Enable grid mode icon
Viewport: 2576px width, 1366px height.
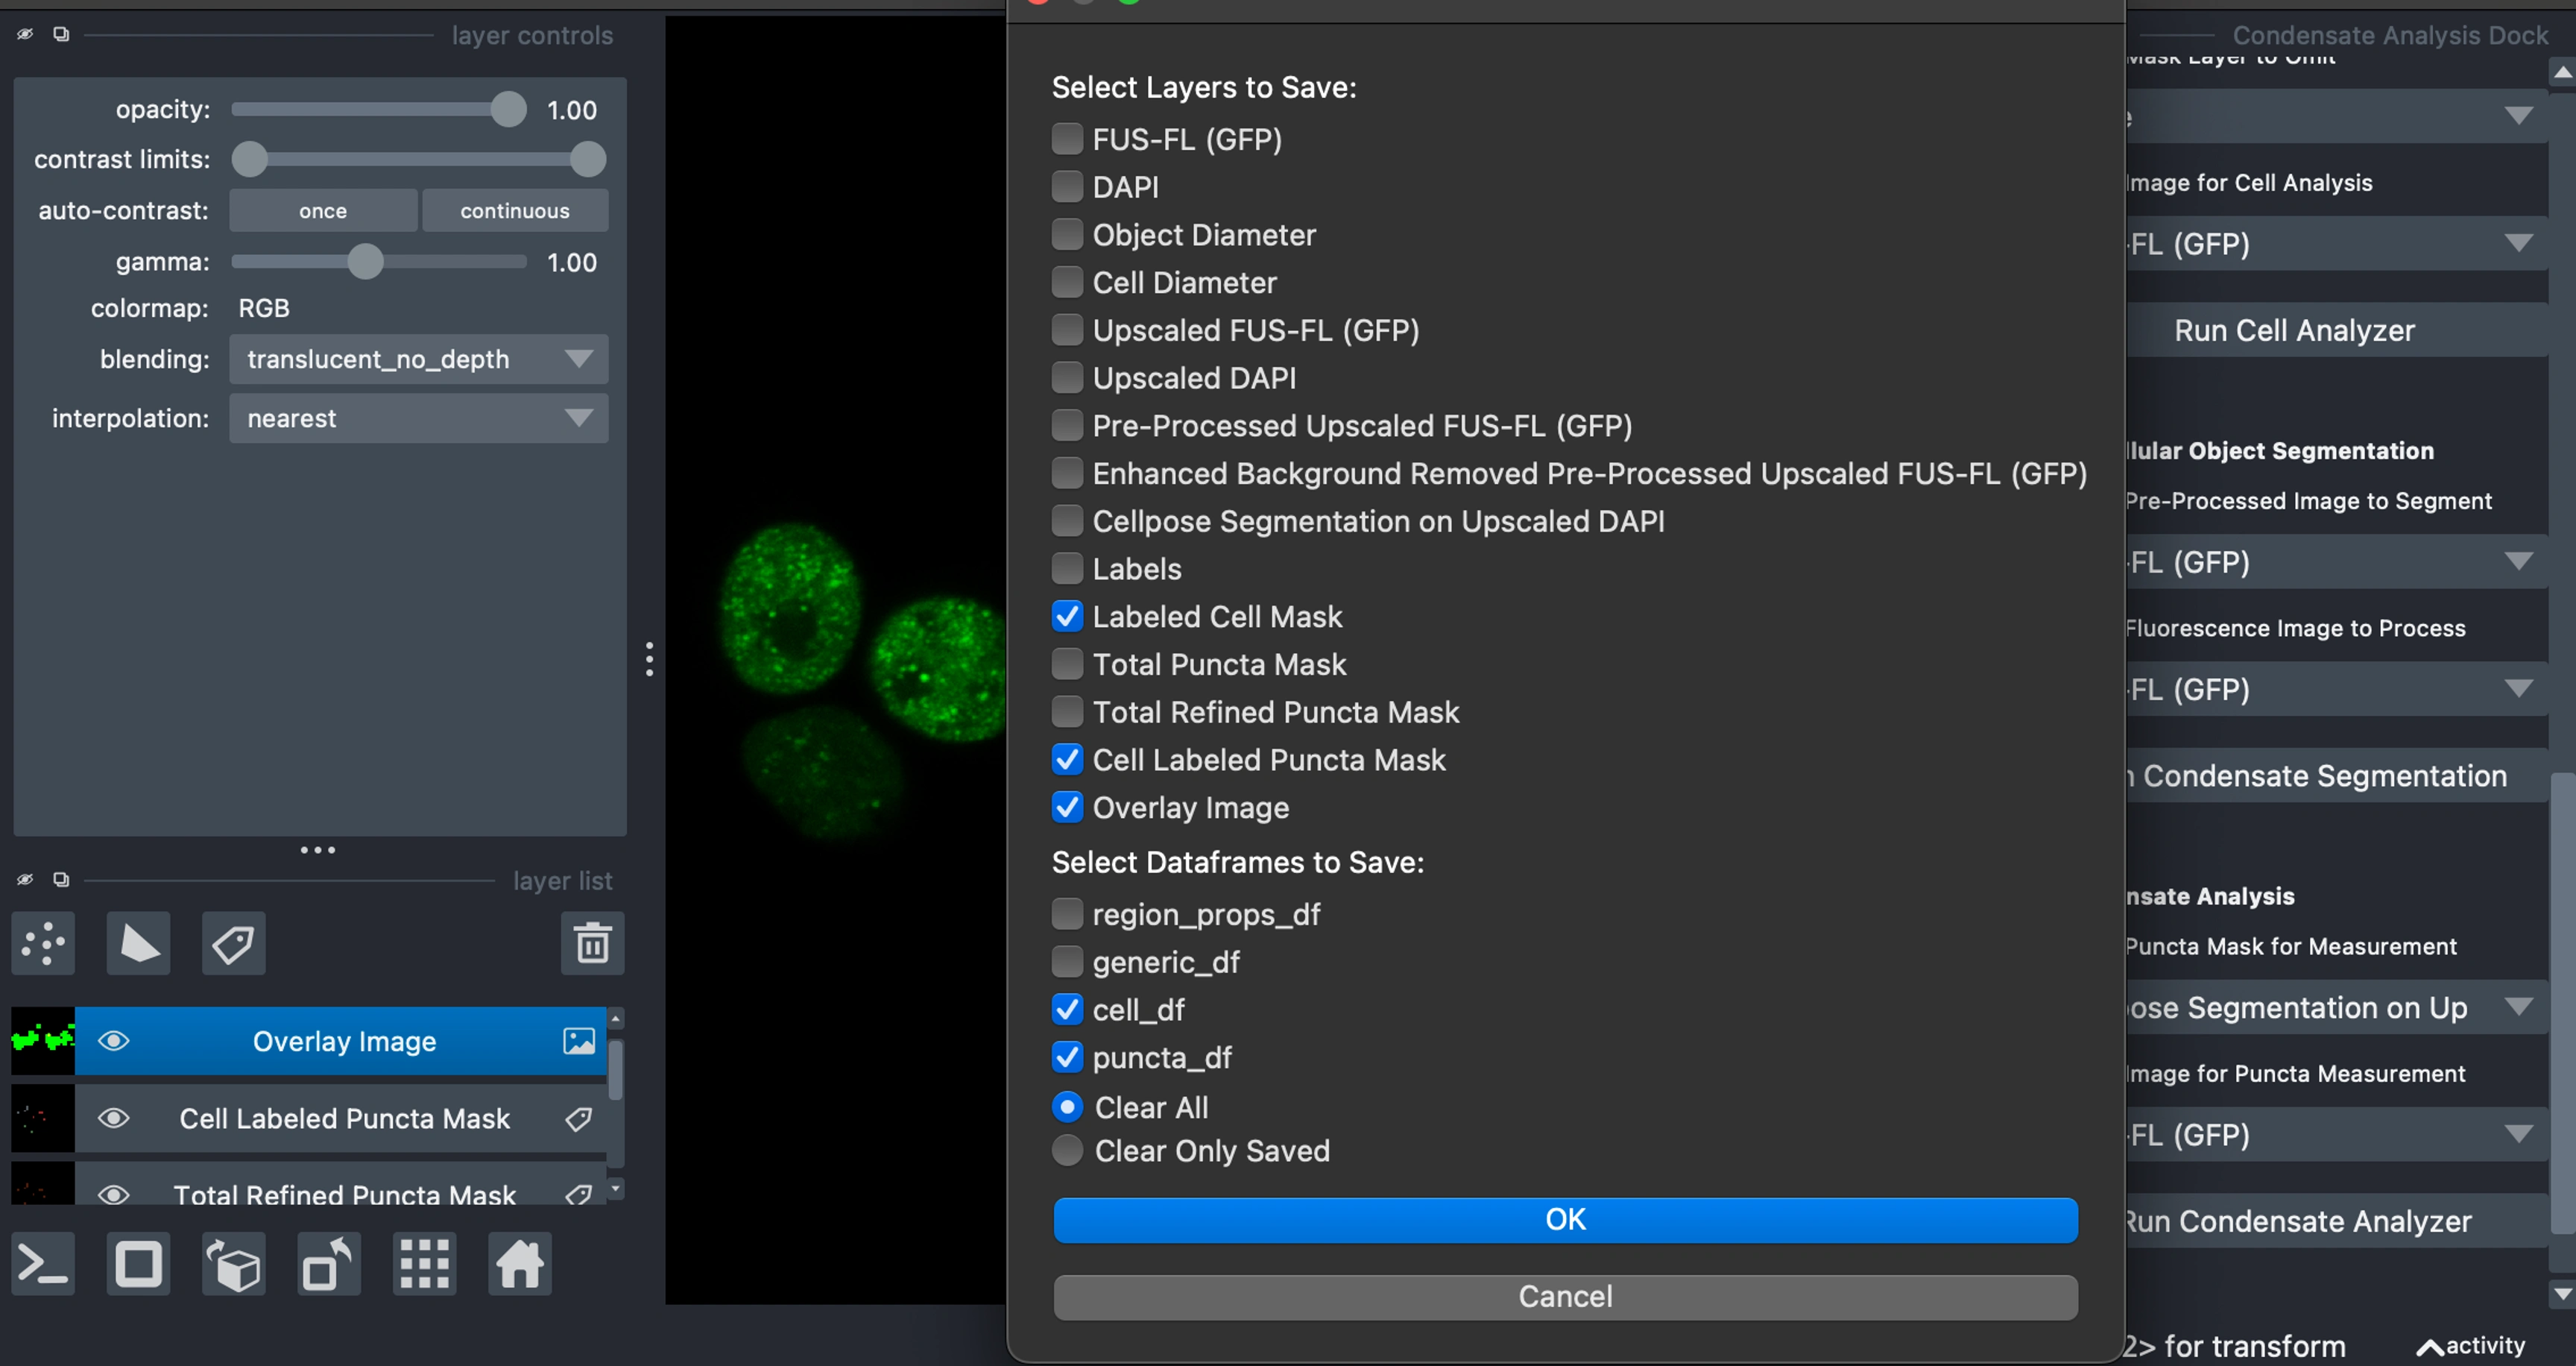(x=424, y=1264)
